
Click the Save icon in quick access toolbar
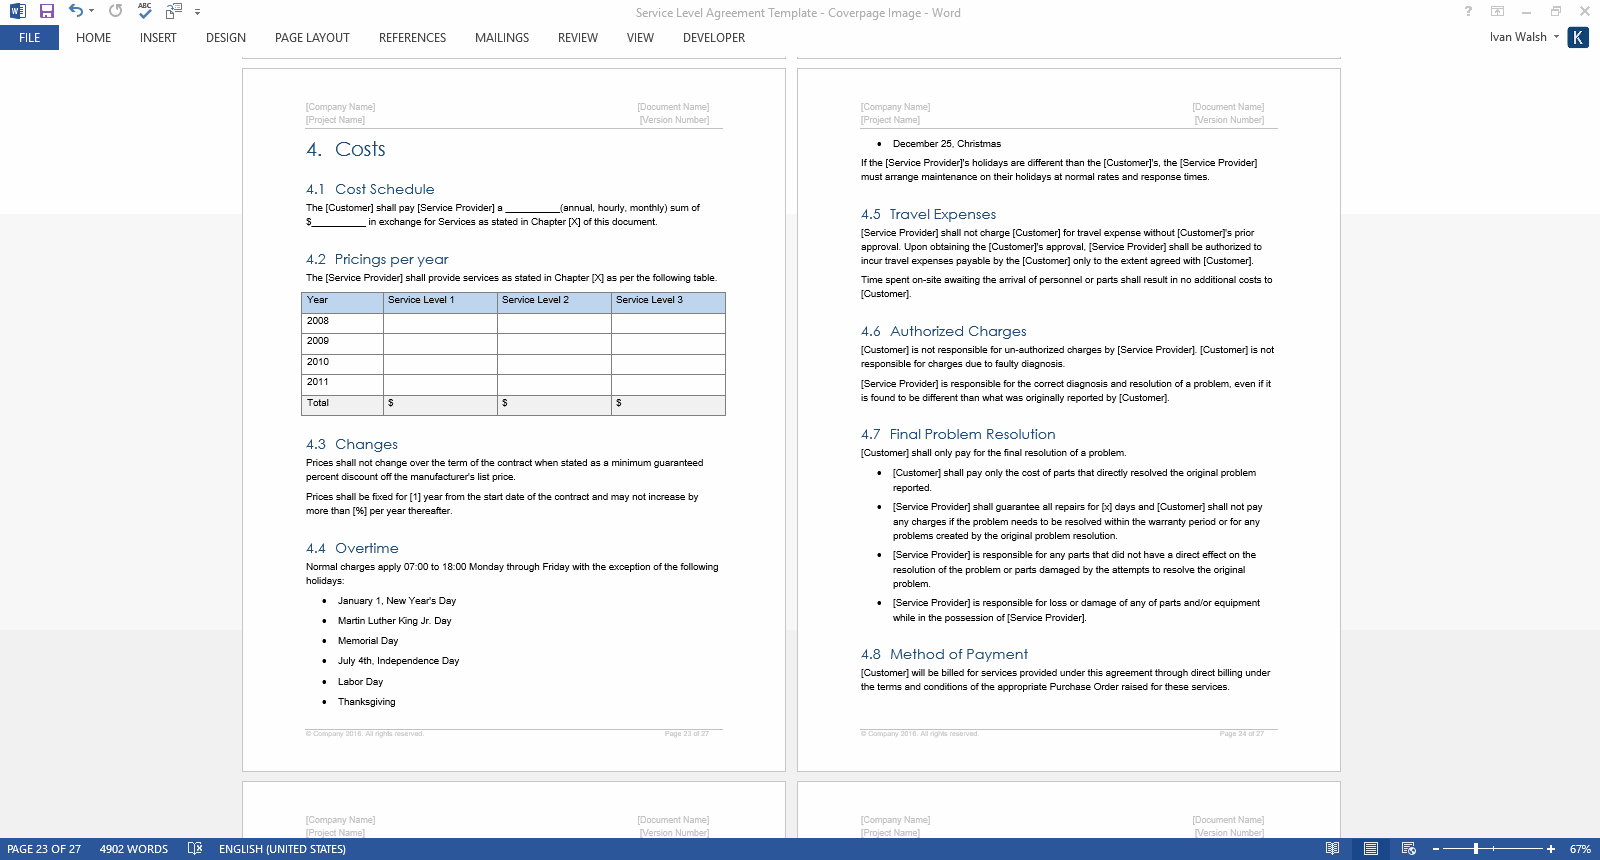tap(47, 11)
